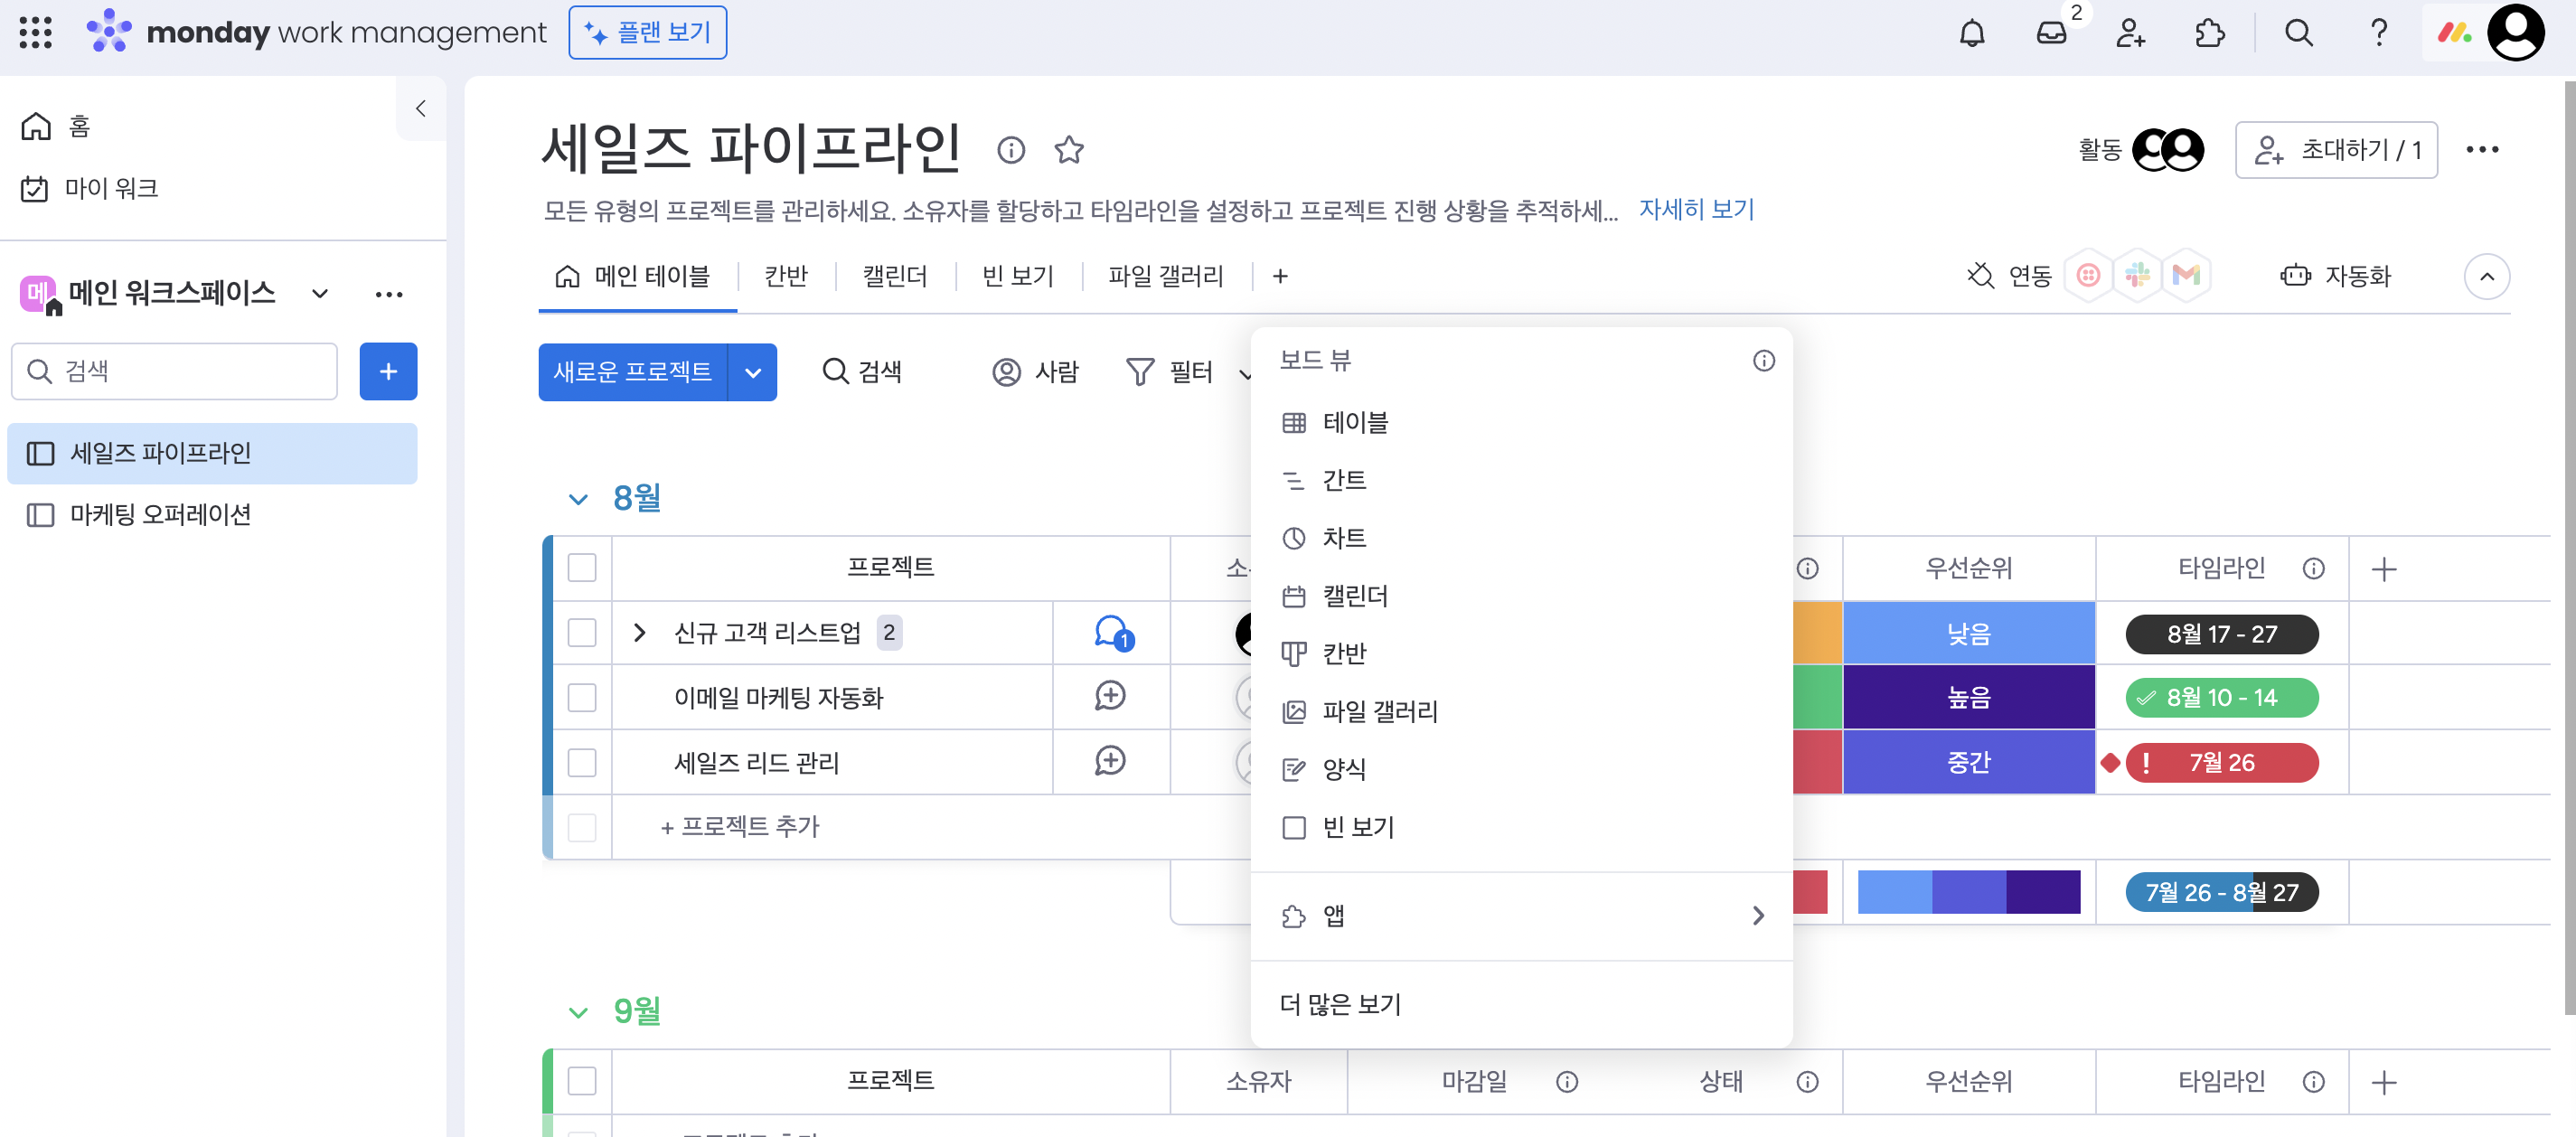Click the 자세히 보기 link
Screen dimensions: 2576x1137
click(x=1696, y=210)
